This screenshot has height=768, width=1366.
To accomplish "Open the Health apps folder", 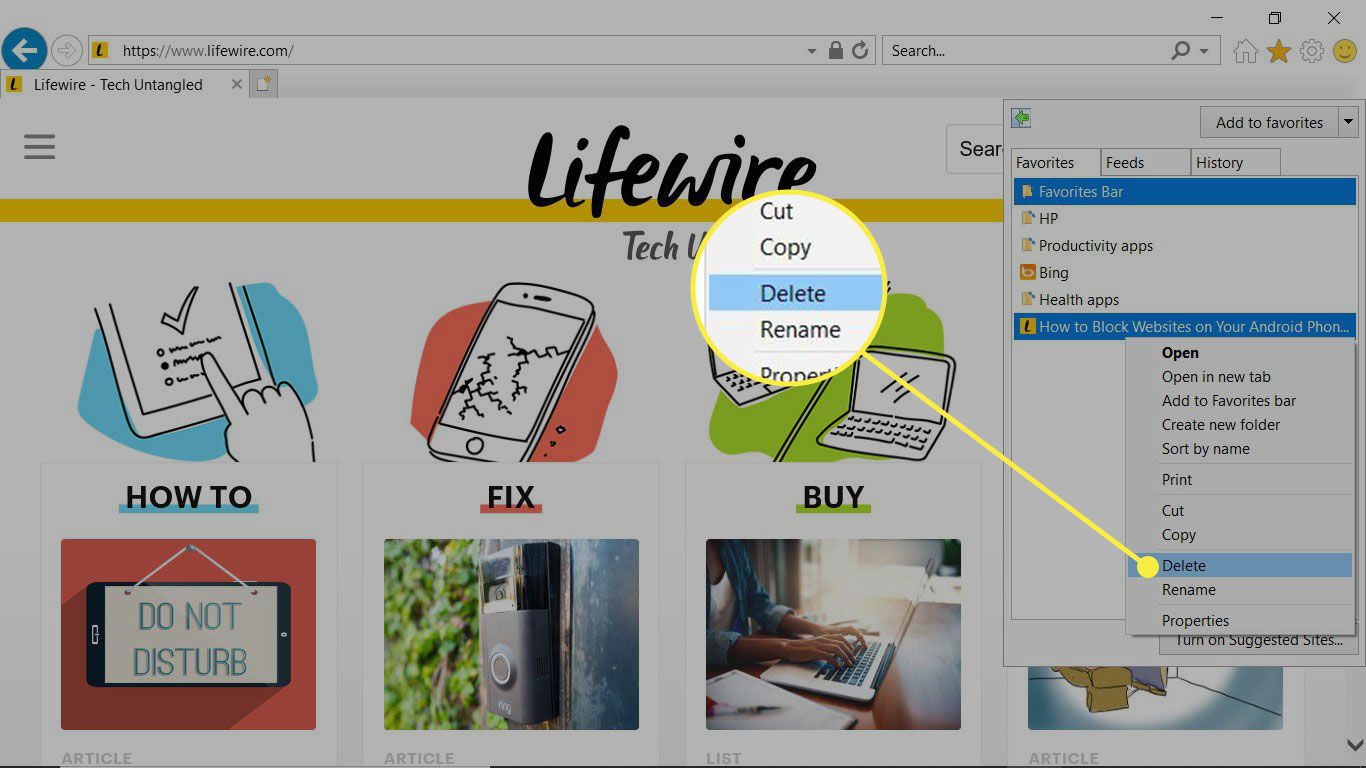I will tap(1185, 299).
